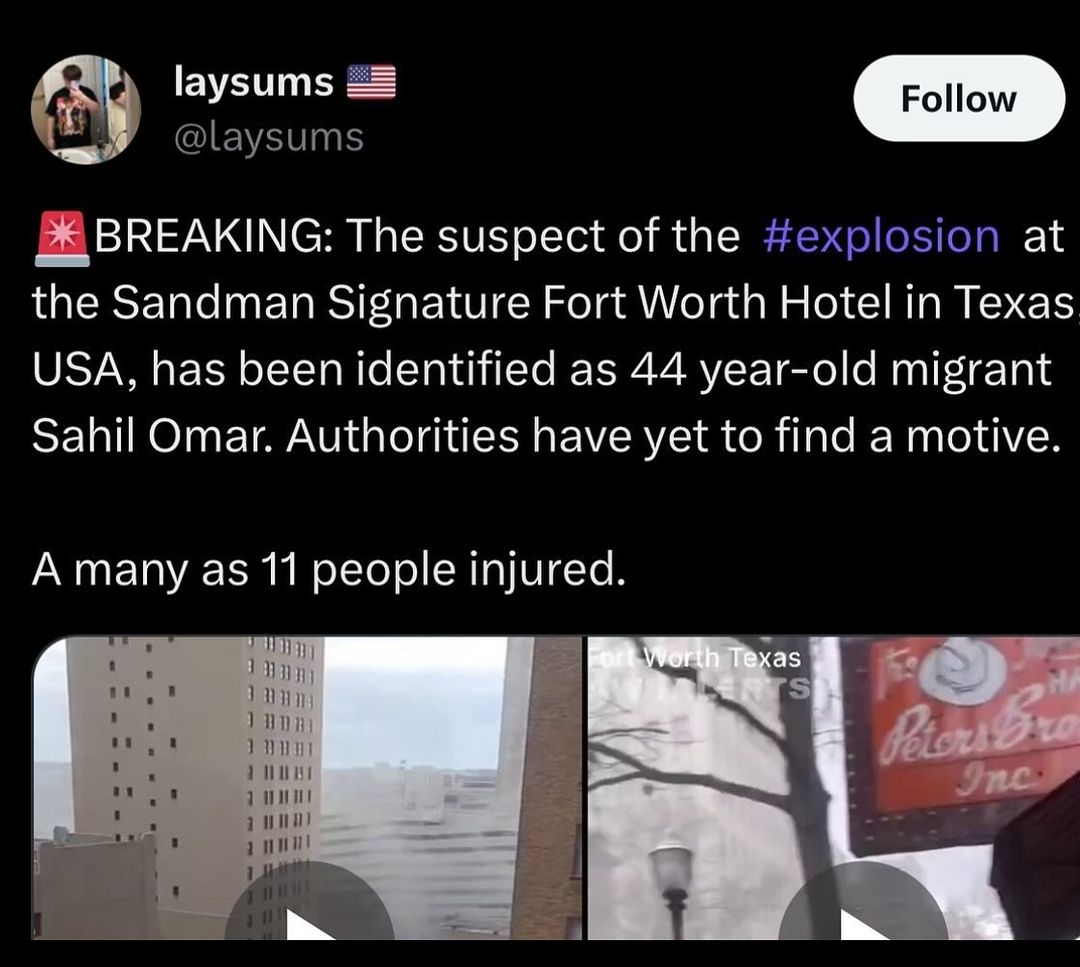Play the left video of the tall building
This screenshot has height=967, width=1080.
tap(309, 908)
